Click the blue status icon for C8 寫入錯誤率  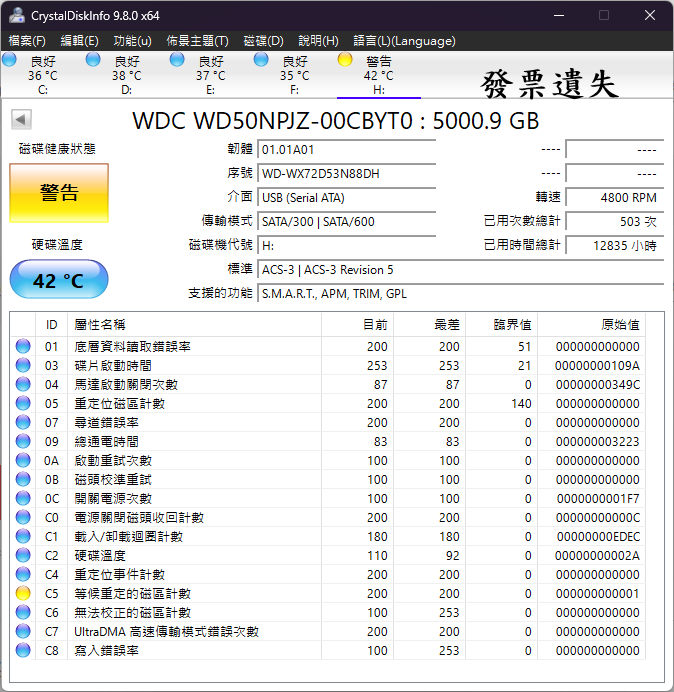pos(23,650)
